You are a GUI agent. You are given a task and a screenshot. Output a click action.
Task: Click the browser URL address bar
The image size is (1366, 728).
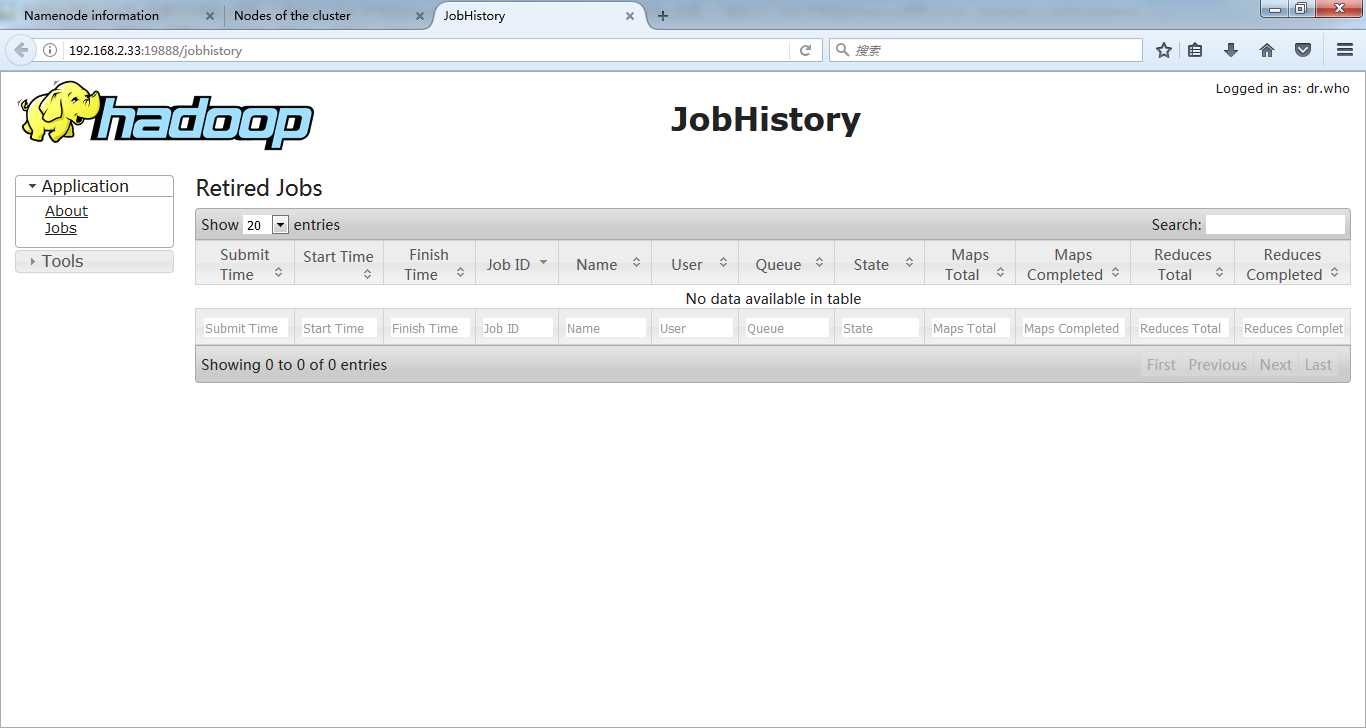pyautogui.click(x=428, y=50)
